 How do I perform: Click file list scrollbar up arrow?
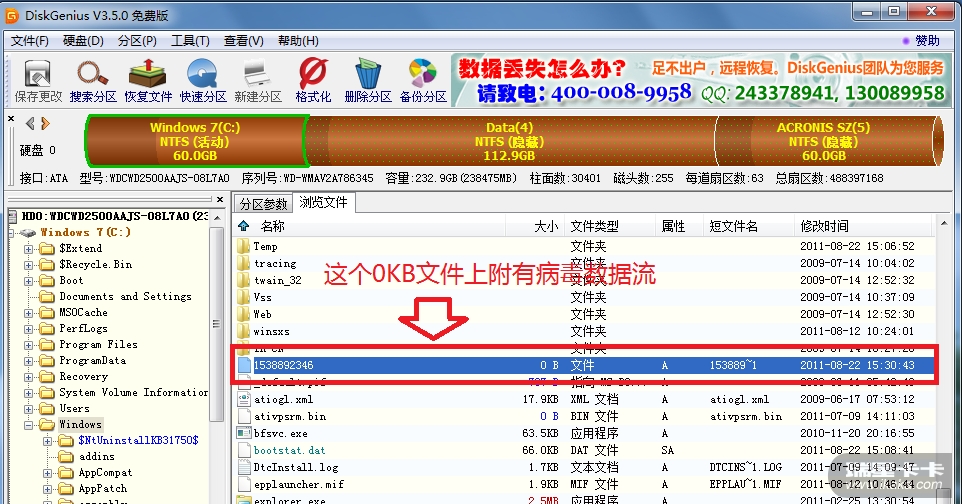(x=944, y=223)
